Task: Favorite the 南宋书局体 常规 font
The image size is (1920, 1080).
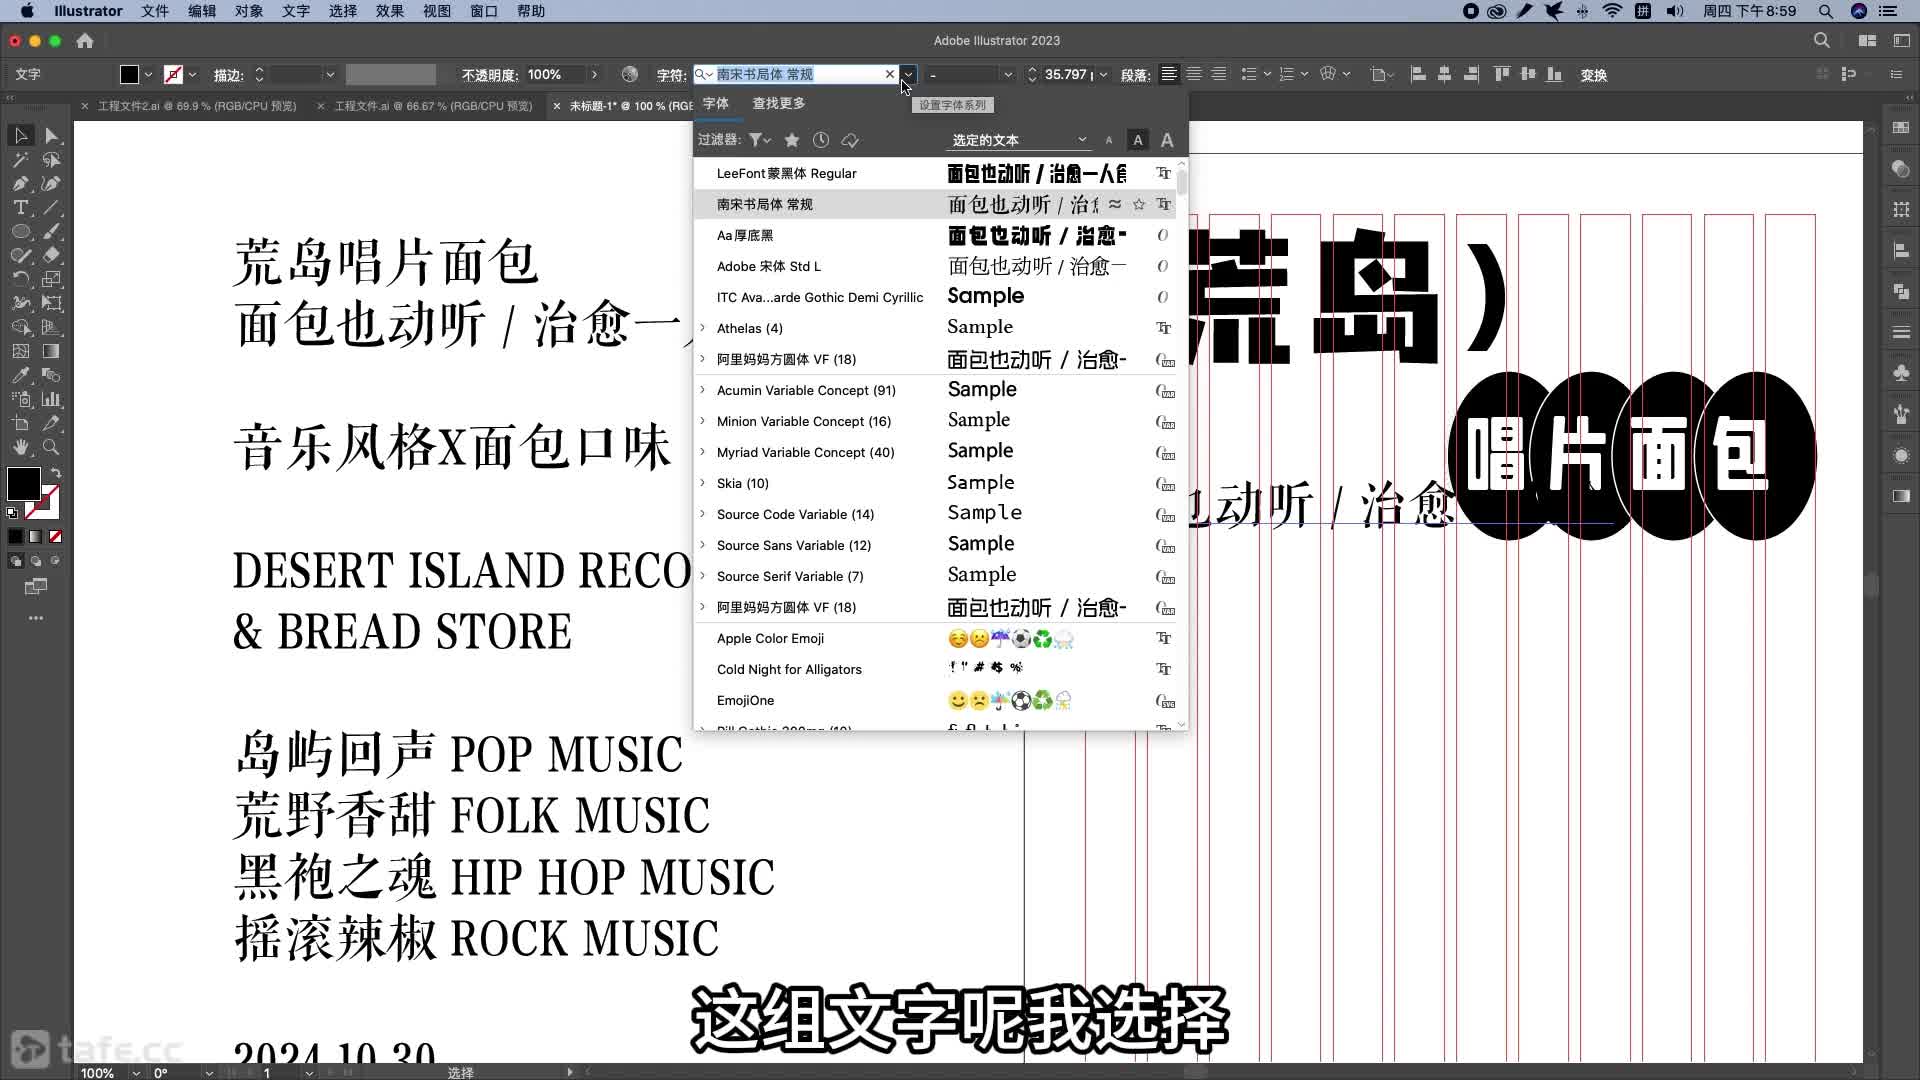Action: [x=1139, y=204]
